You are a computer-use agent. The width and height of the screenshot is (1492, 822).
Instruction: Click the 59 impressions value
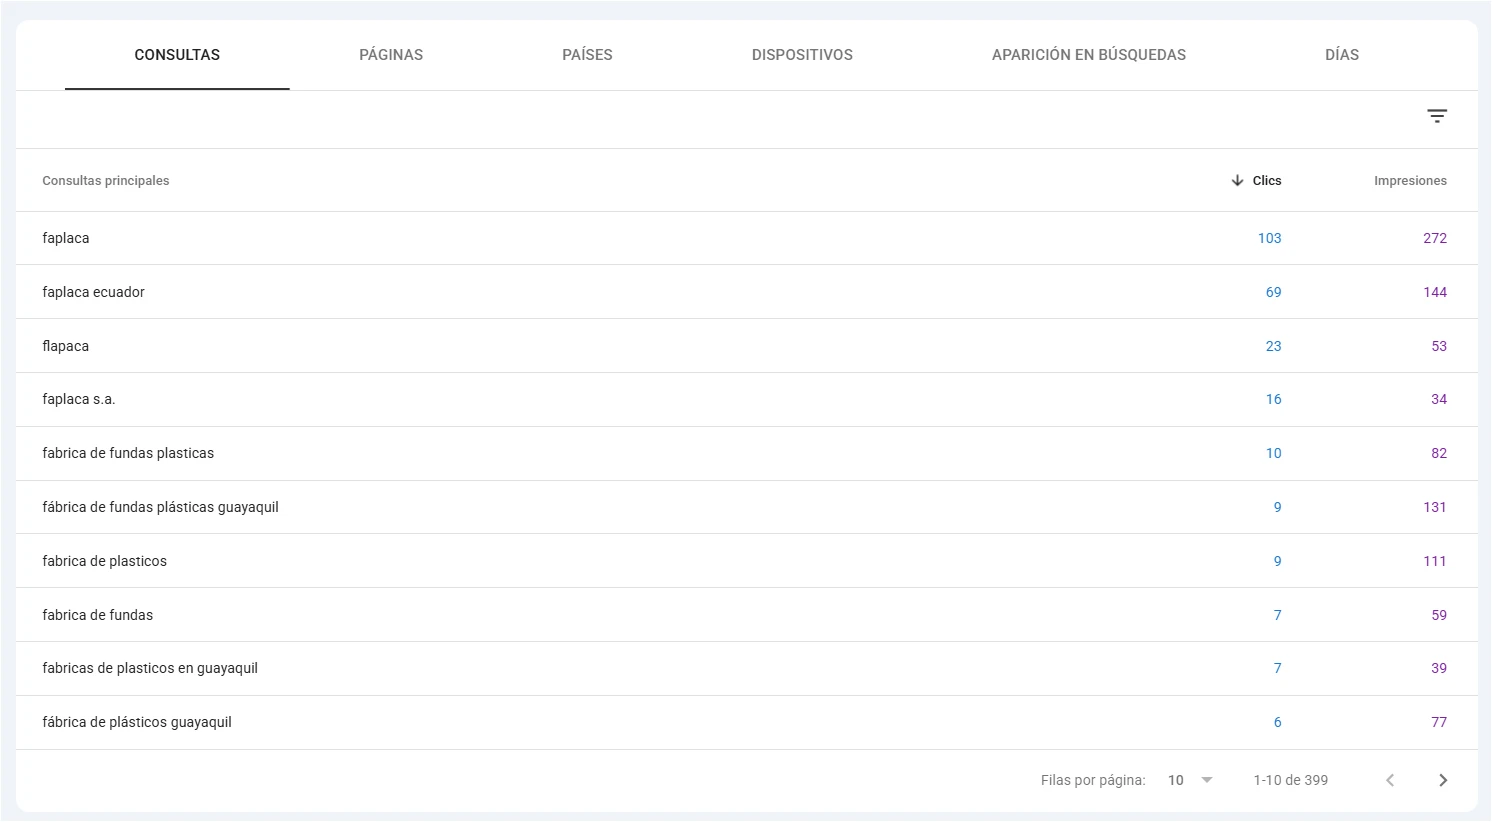(x=1439, y=615)
